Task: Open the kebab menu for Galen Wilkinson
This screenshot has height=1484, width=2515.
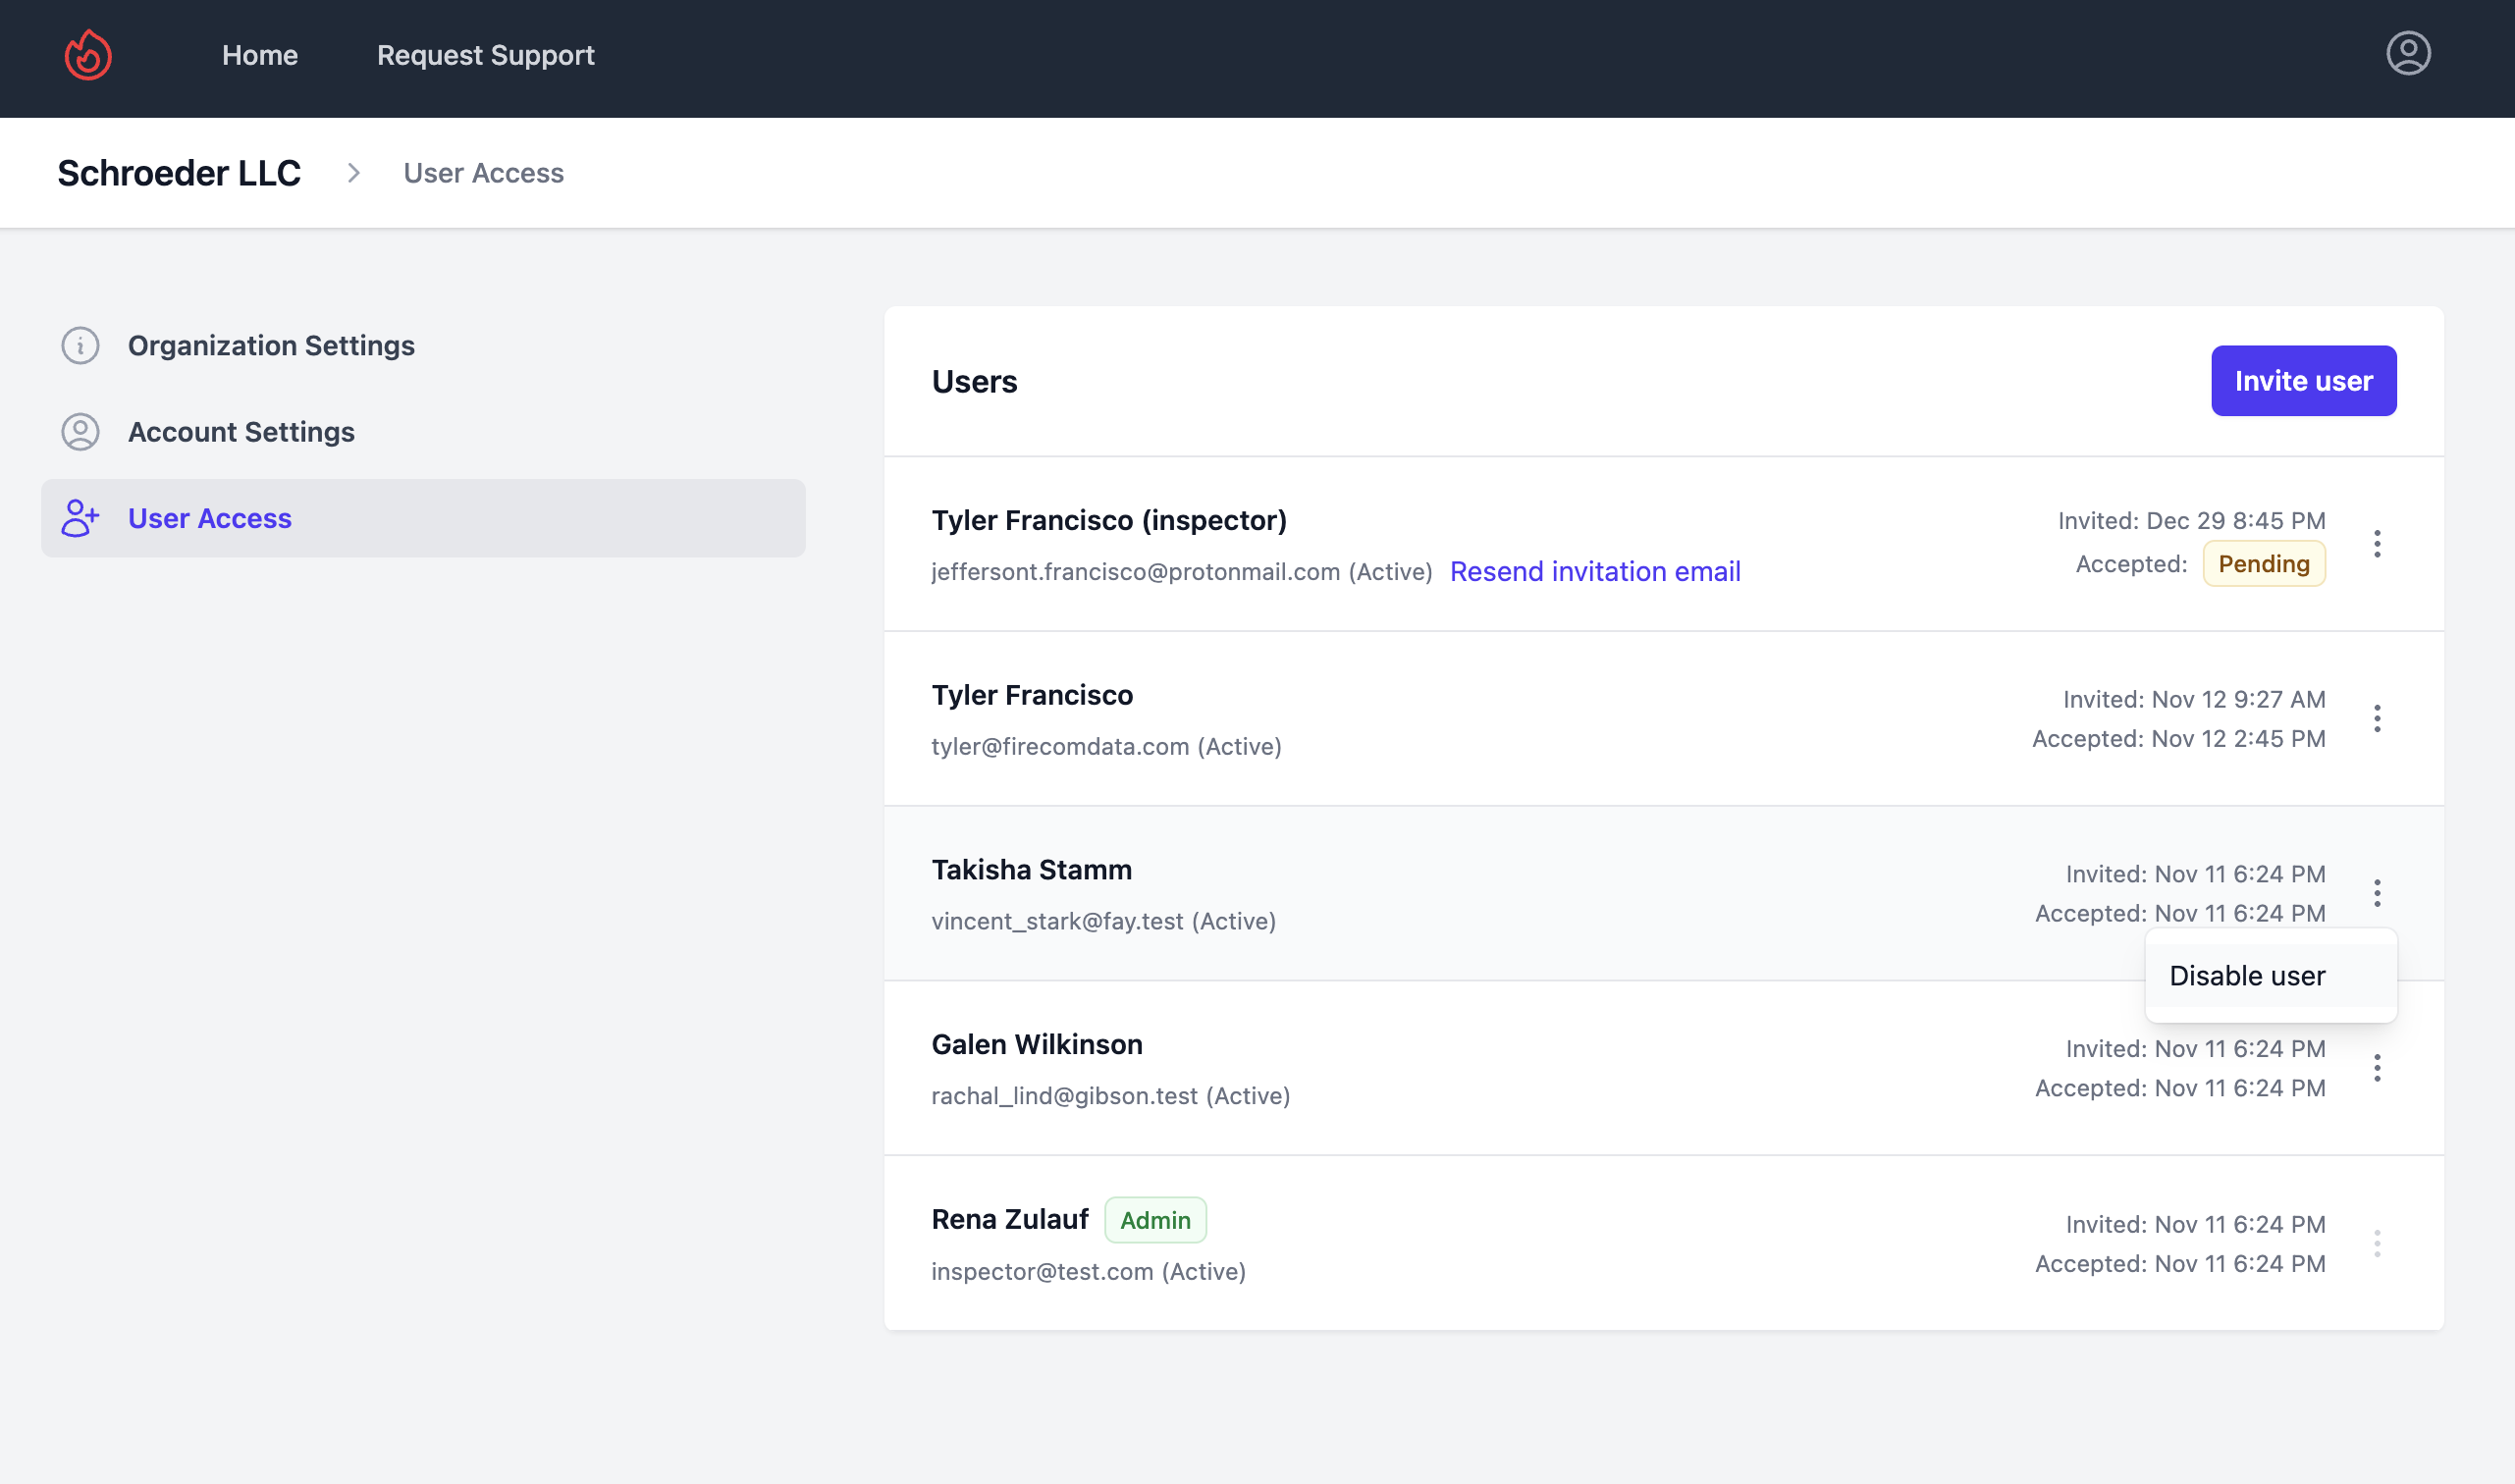Action: click(2378, 1066)
